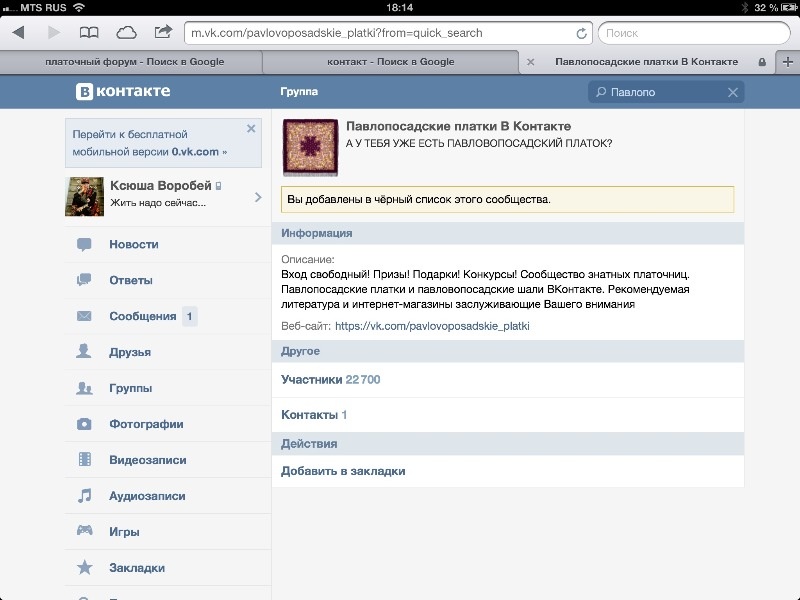The width and height of the screenshot is (800, 600).
Task: Click the magnifier icon in VK search
Action: click(601, 92)
